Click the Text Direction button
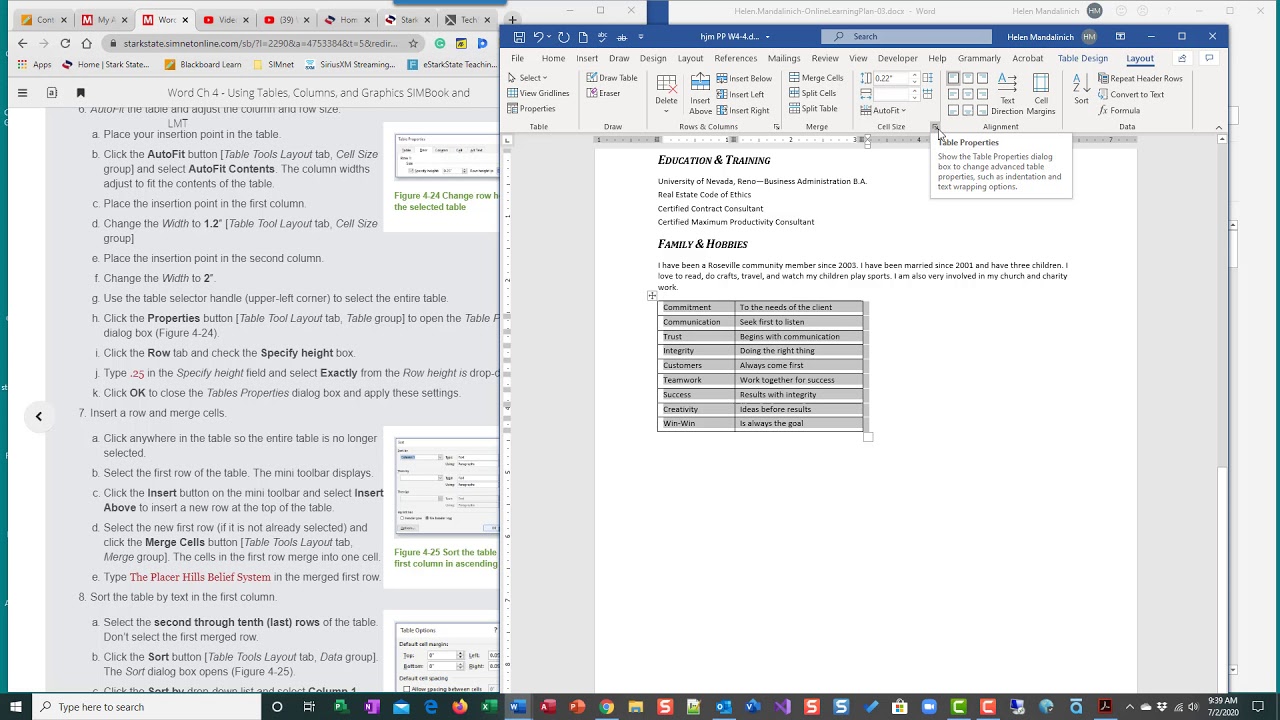The height and width of the screenshot is (720, 1280). click(x=1007, y=95)
